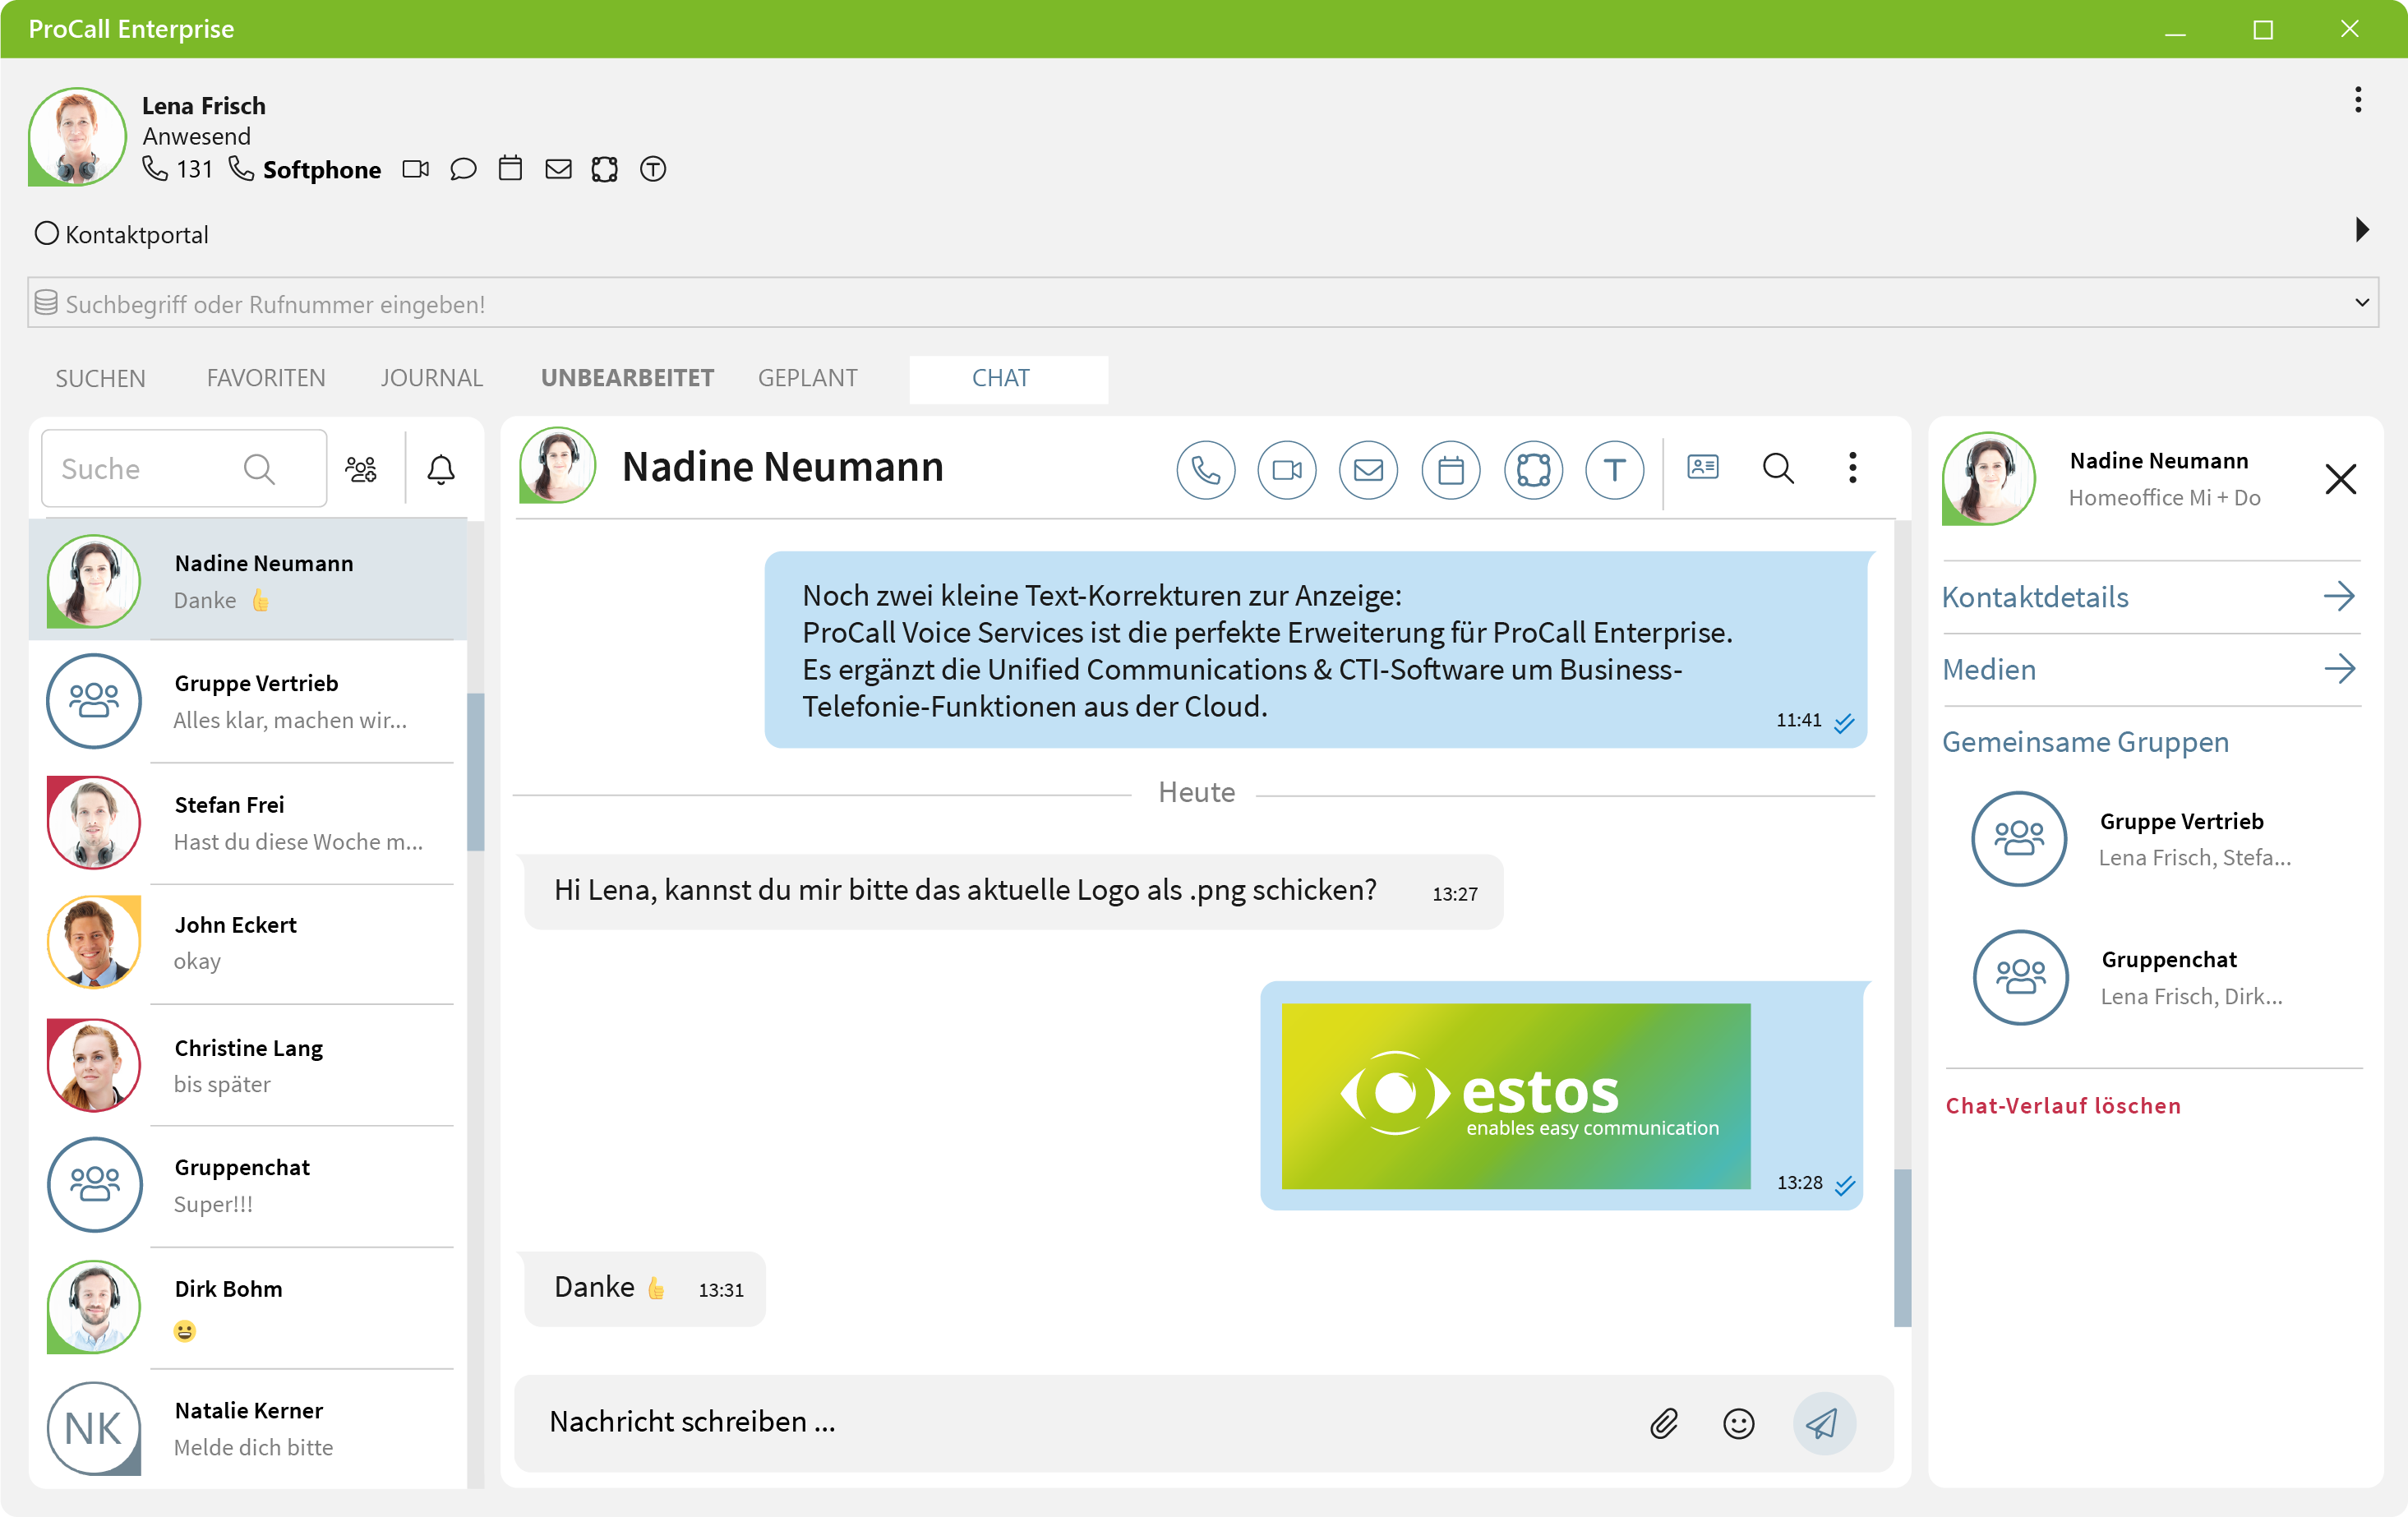Screen dimensions: 2408x1517
Task: Search within the Nadine Neumann chat
Action: (x=1778, y=467)
